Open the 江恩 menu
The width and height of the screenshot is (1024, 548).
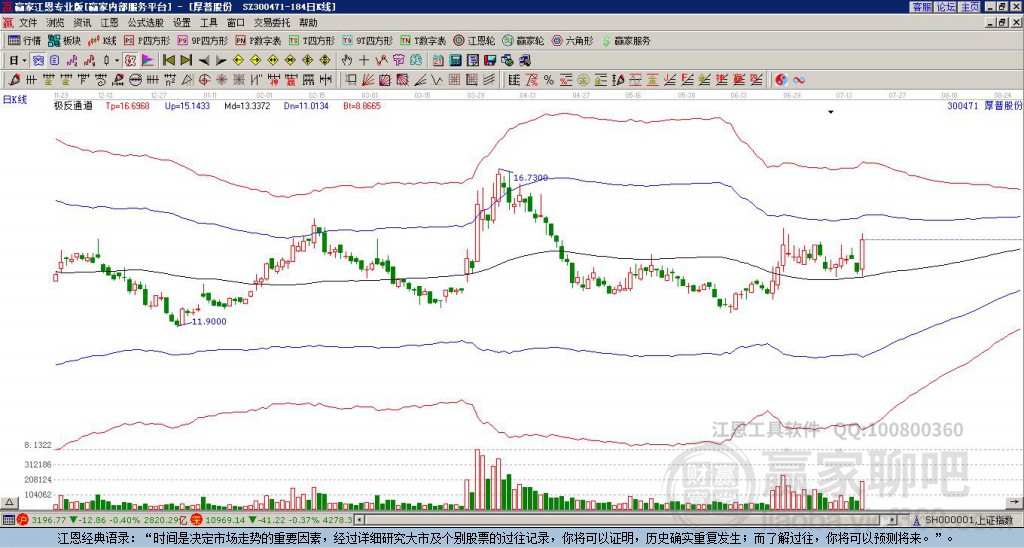[109, 23]
